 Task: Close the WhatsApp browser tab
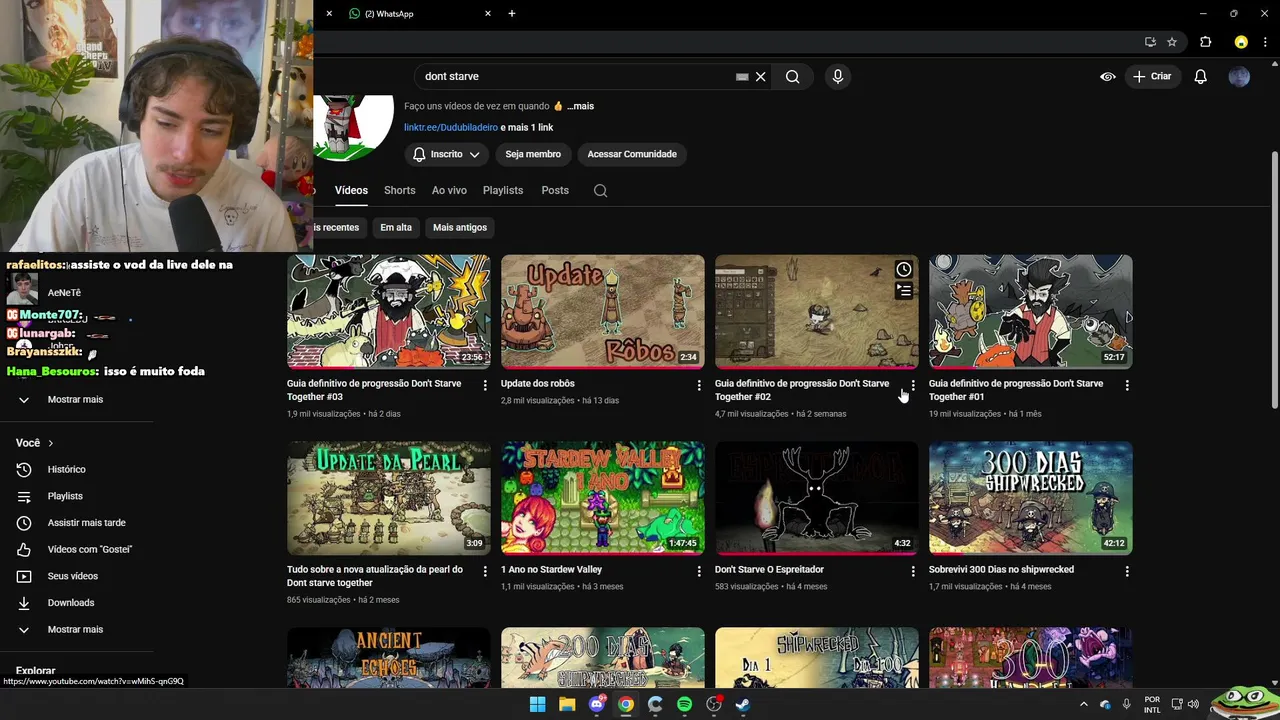tap(488, 13)
